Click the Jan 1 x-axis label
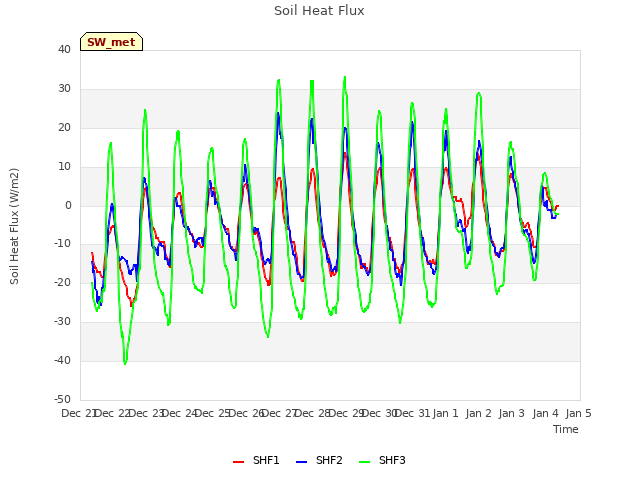This screenshot has width=640, height=480. coord(446,413)
